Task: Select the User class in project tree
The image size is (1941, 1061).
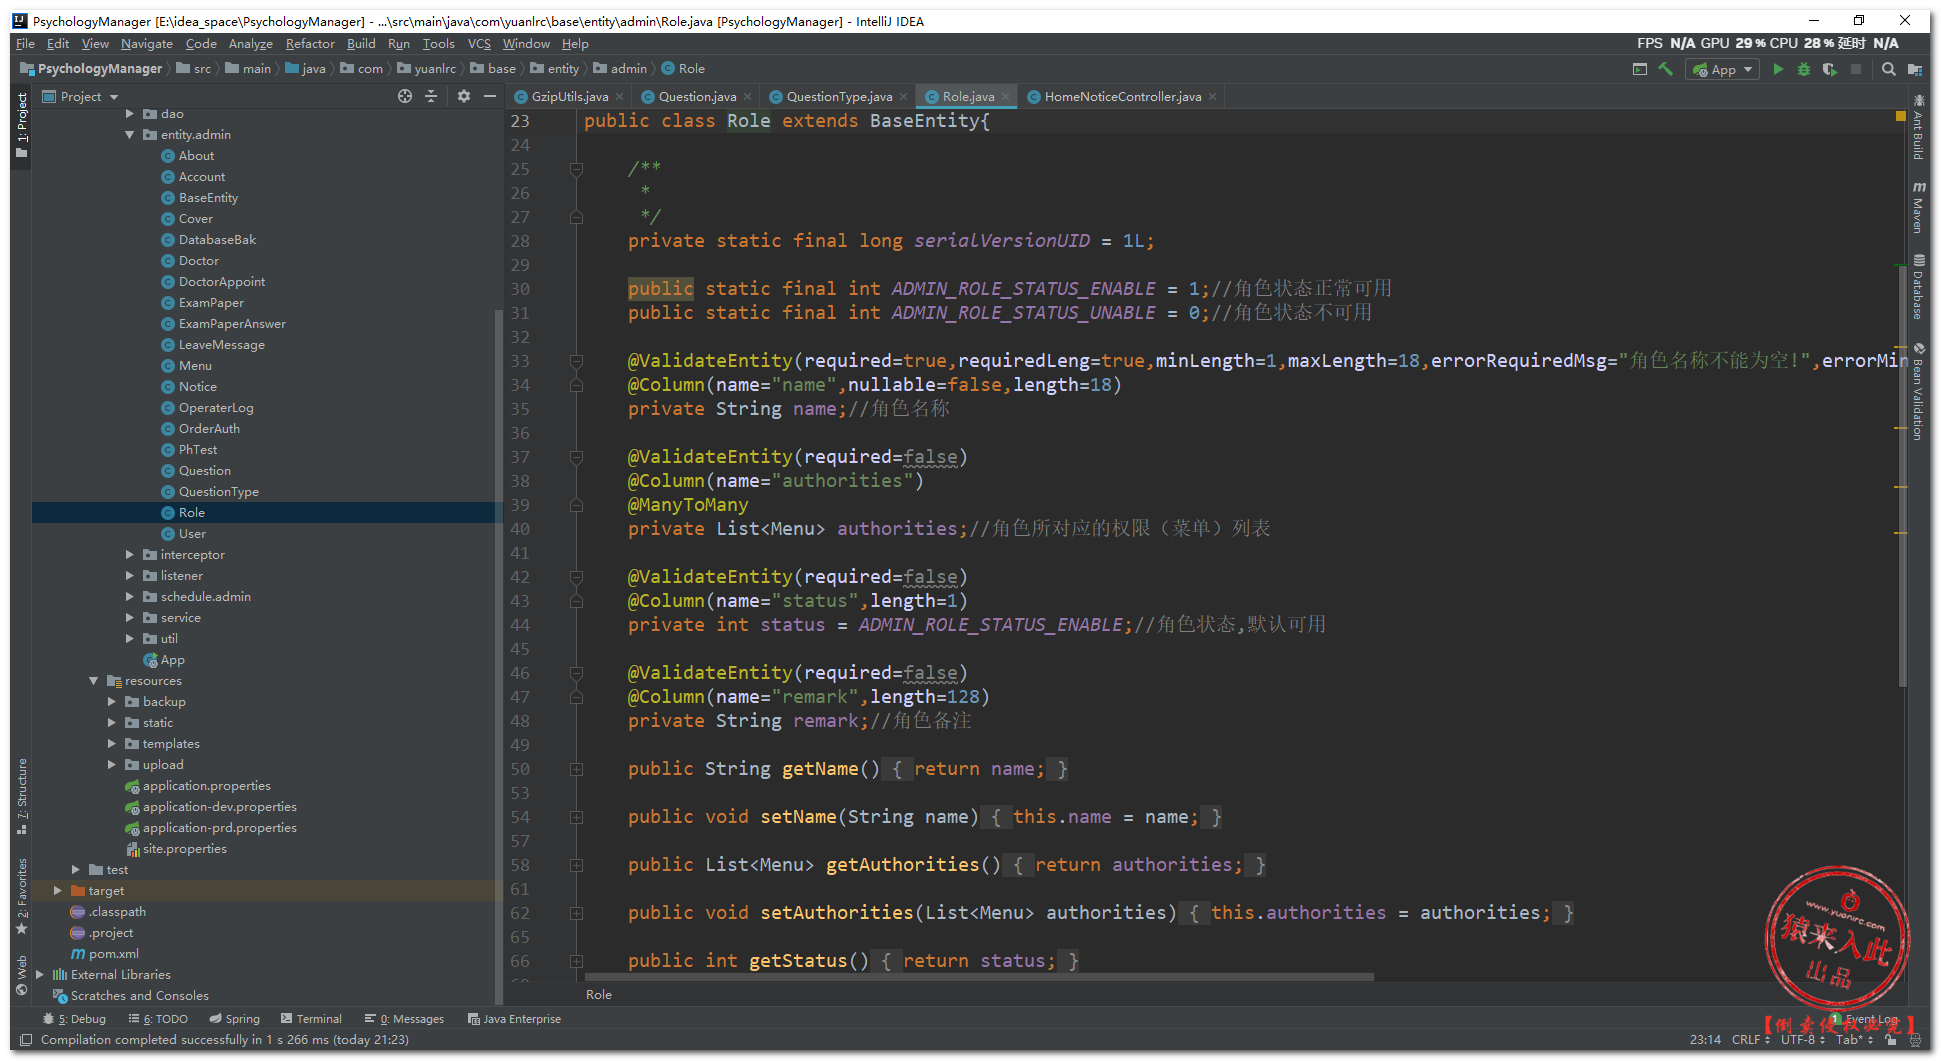Action: [x=192, y=533]
